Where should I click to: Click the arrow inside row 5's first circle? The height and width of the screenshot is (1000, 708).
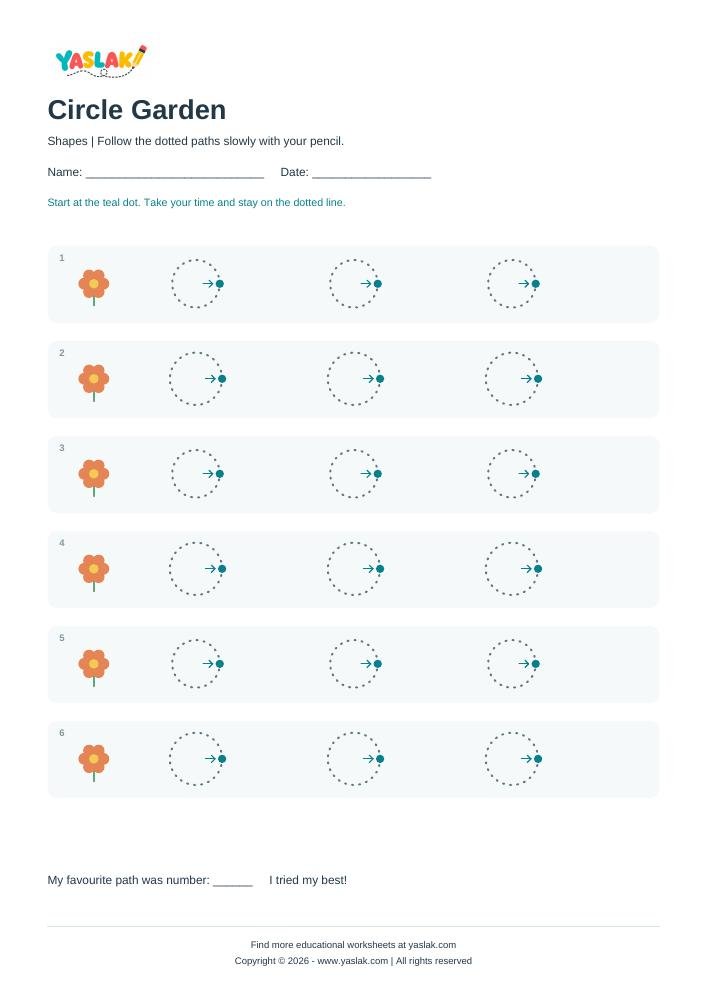coord(208,664)
